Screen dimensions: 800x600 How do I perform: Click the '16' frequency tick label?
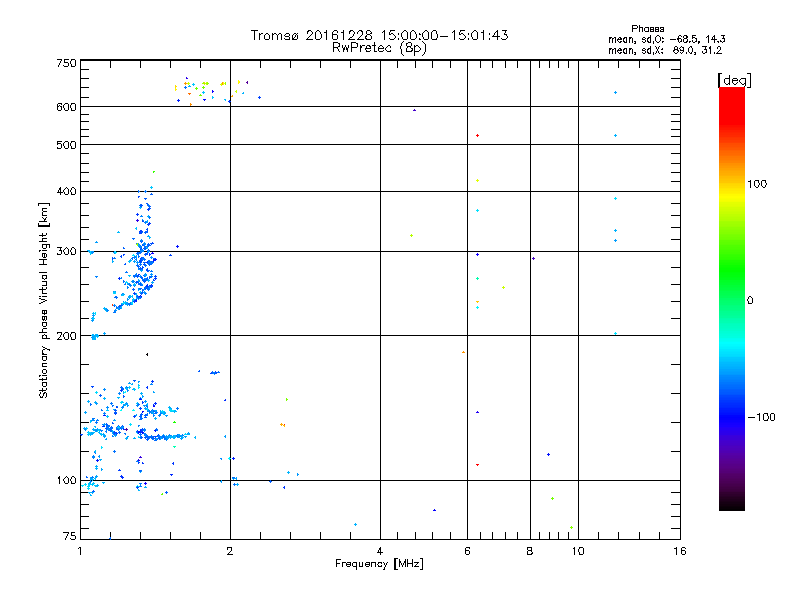click(x=680, y=551)
